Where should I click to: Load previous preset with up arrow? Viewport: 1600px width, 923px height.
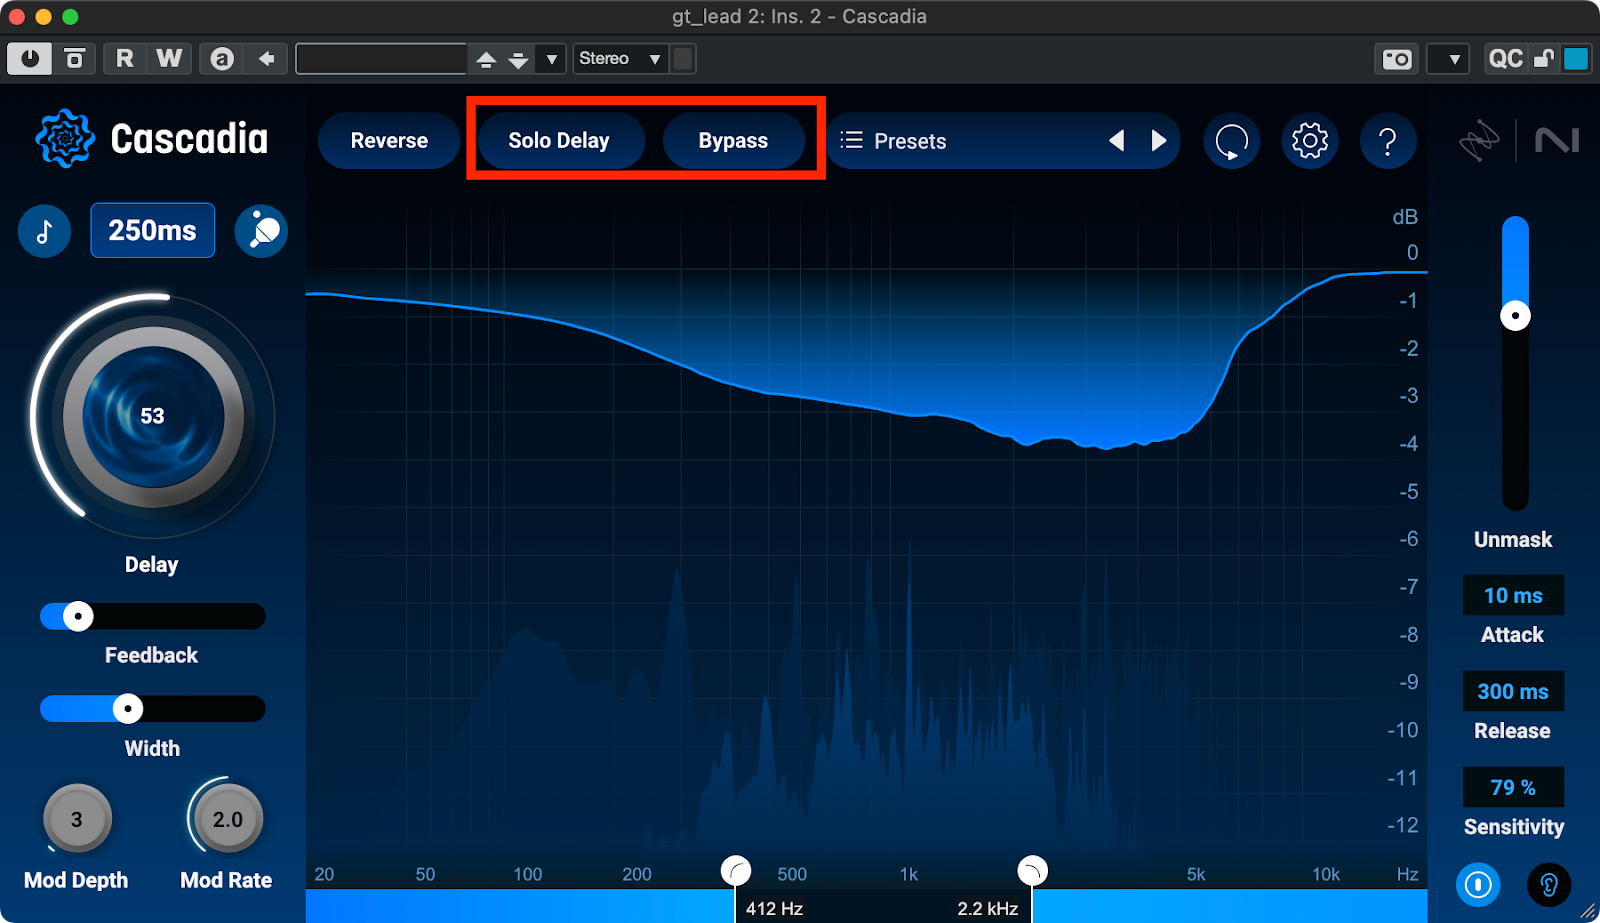pyautogui.click(x=486, y=60)
